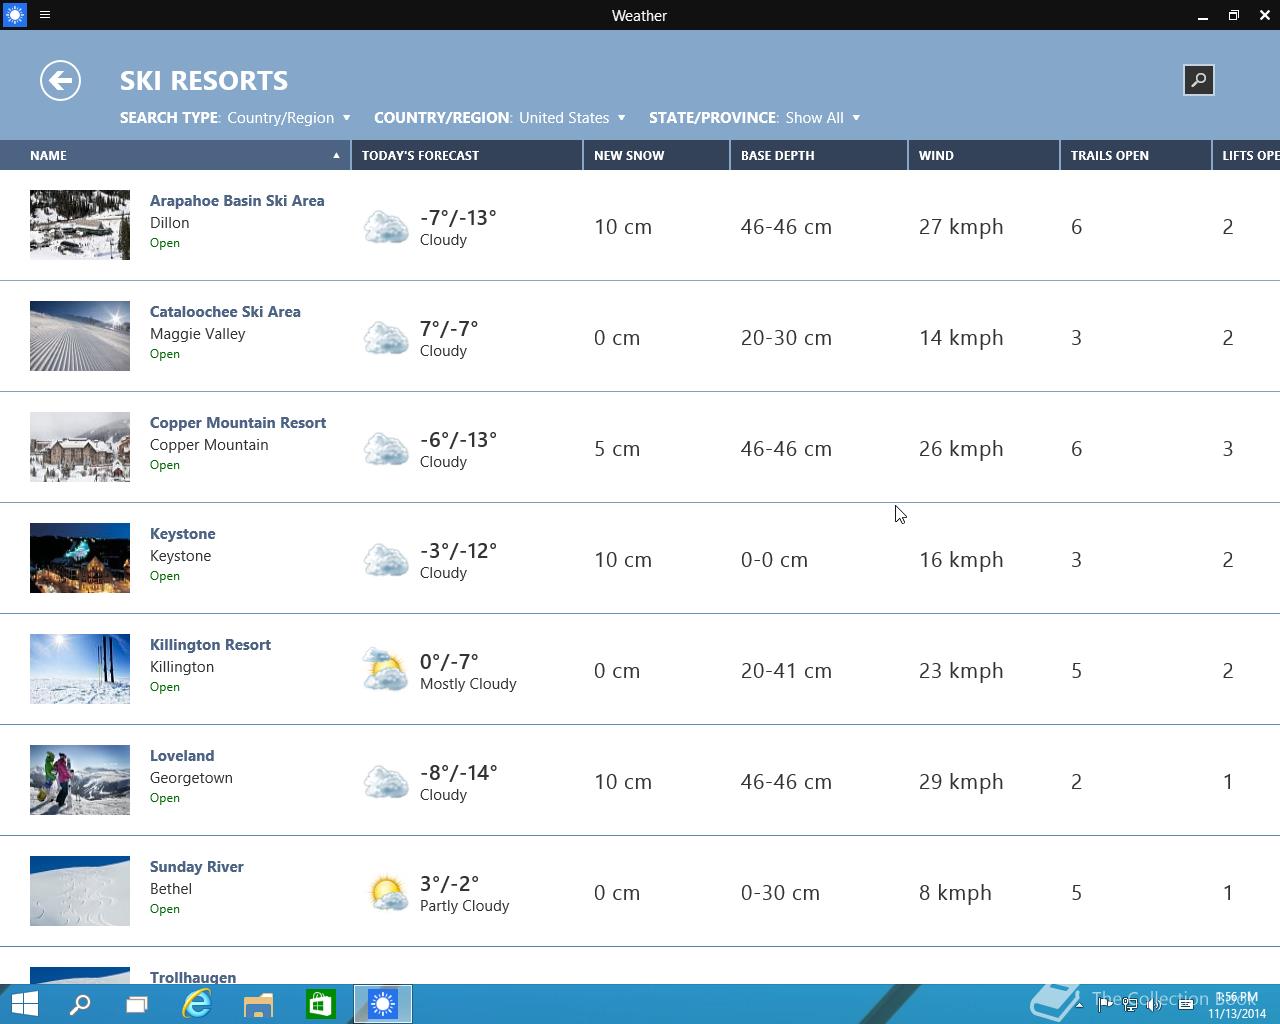Image resolution: width=1280 pixels, height=1024 pixels.
Task: Click Arapahoe Basin 'Open' status
Action: 165,243
